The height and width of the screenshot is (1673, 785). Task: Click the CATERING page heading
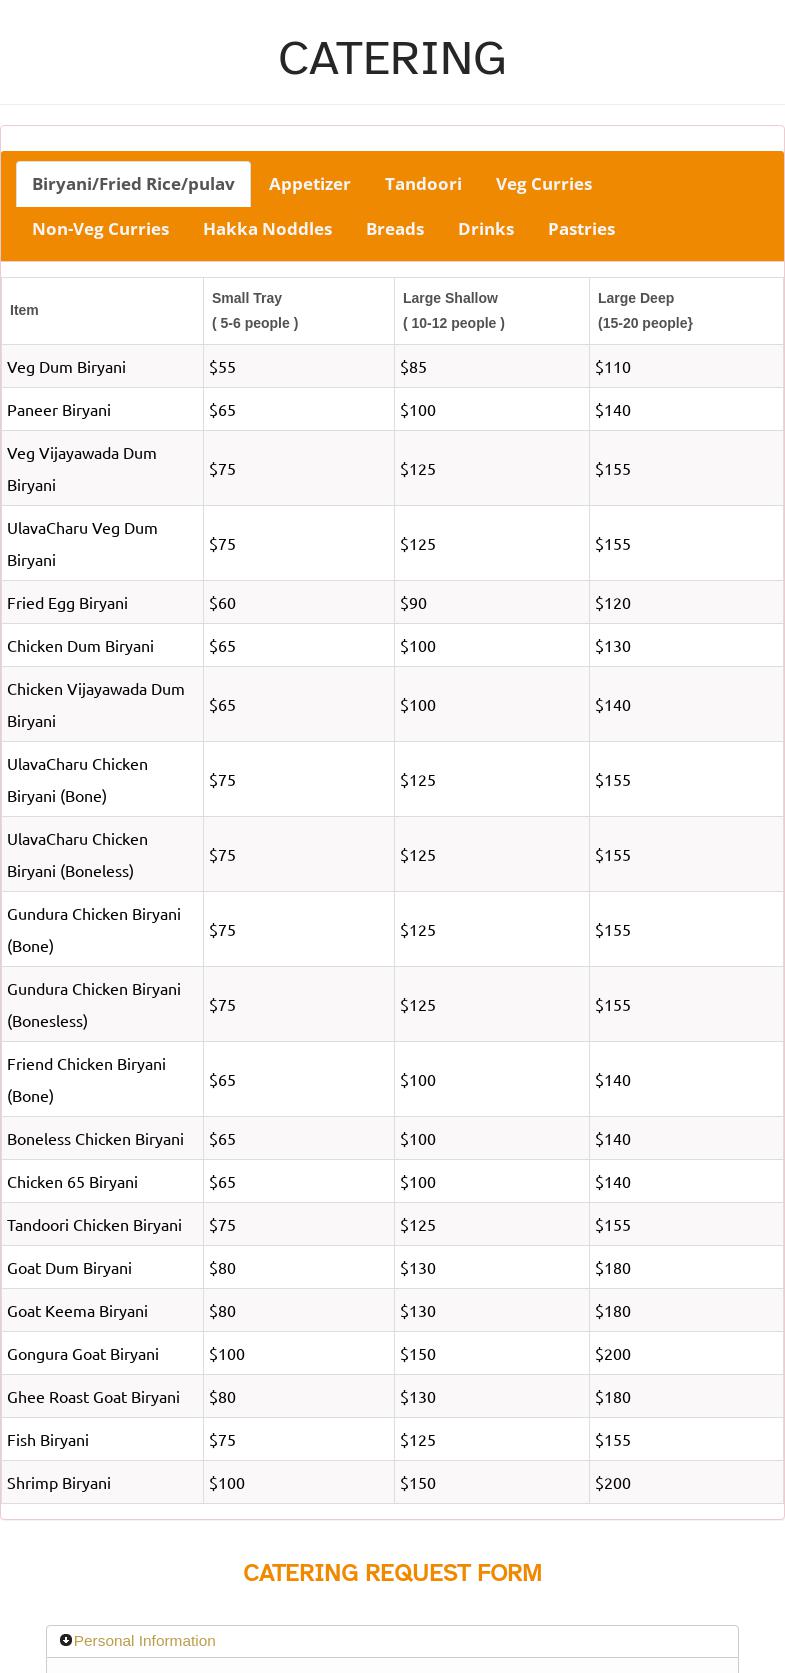392,59
